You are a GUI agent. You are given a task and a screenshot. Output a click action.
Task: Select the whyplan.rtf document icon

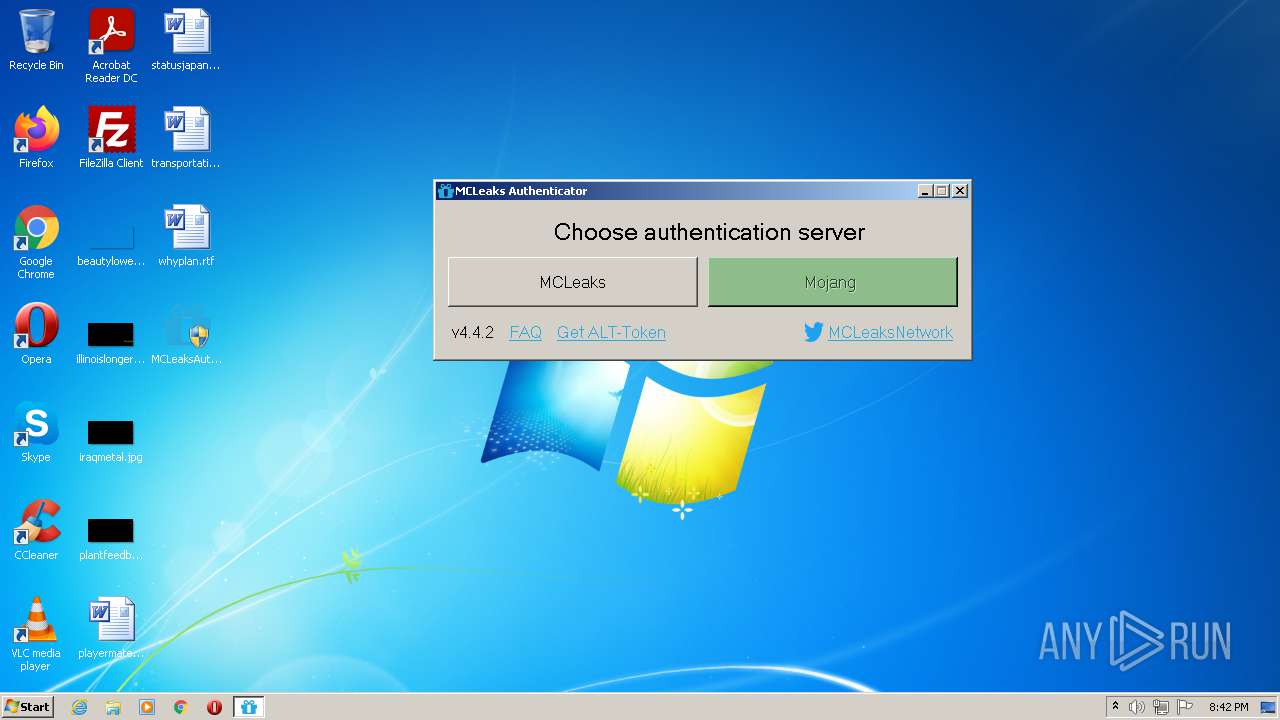click(x=186, y=236)
